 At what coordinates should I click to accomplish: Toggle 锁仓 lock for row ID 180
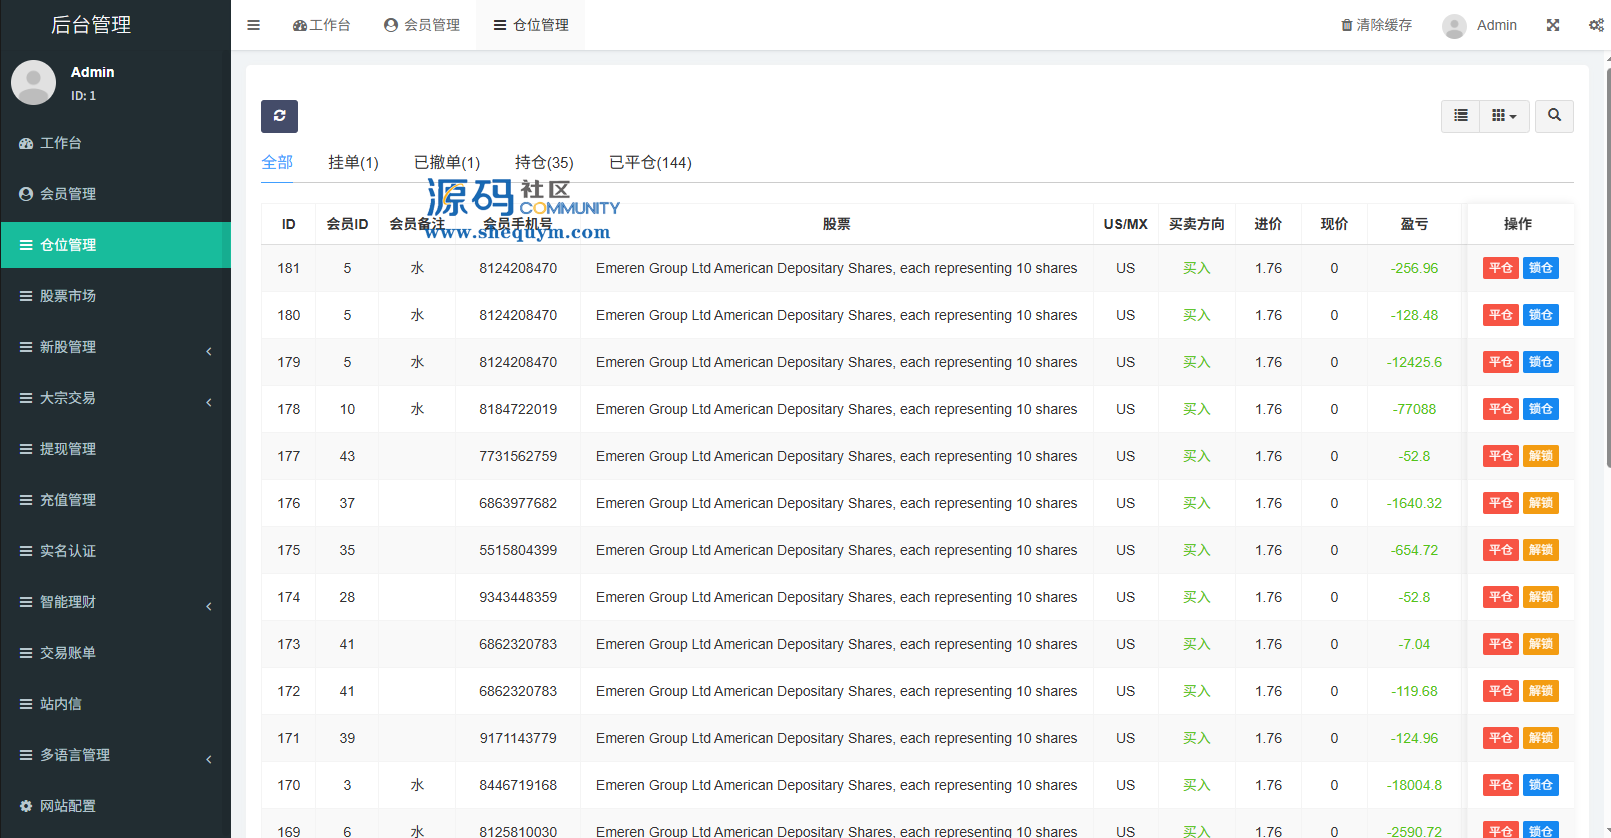tap(1540, 315)
